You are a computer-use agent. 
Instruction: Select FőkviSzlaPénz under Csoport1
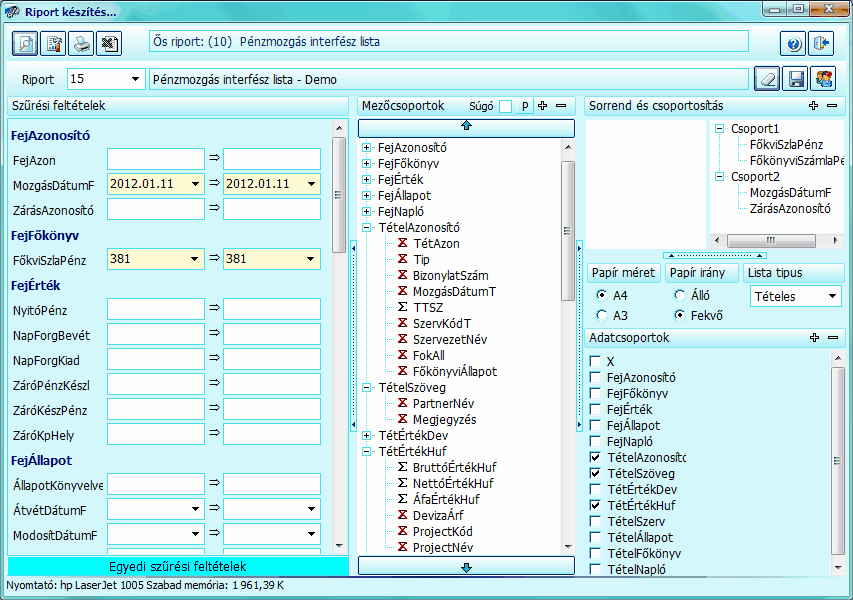click(x=786, y=145)
